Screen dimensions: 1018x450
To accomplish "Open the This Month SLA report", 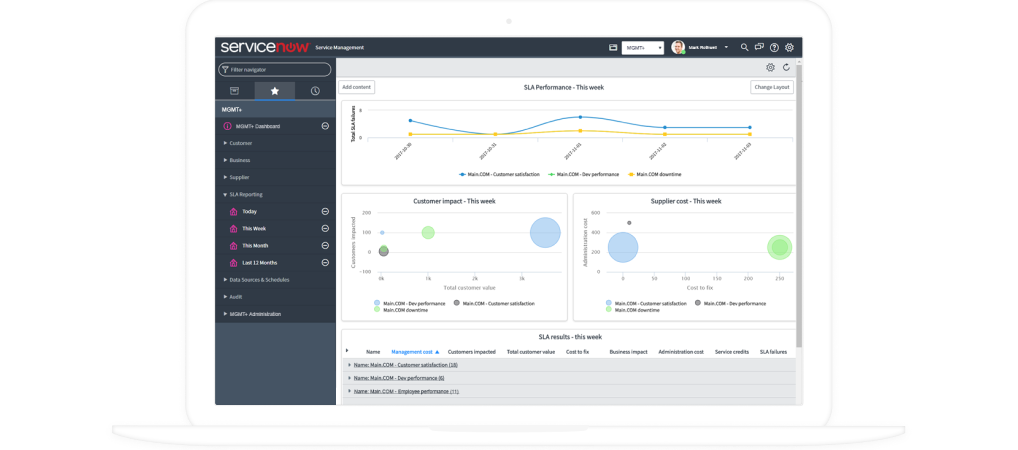I will [255, 245].
